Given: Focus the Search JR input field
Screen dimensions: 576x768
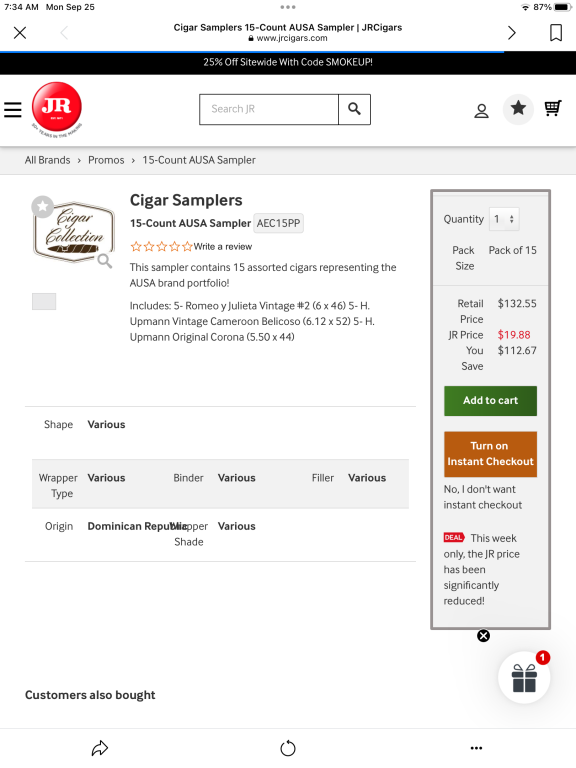Looking at the screenshot, I should click(x=269, y=109).
